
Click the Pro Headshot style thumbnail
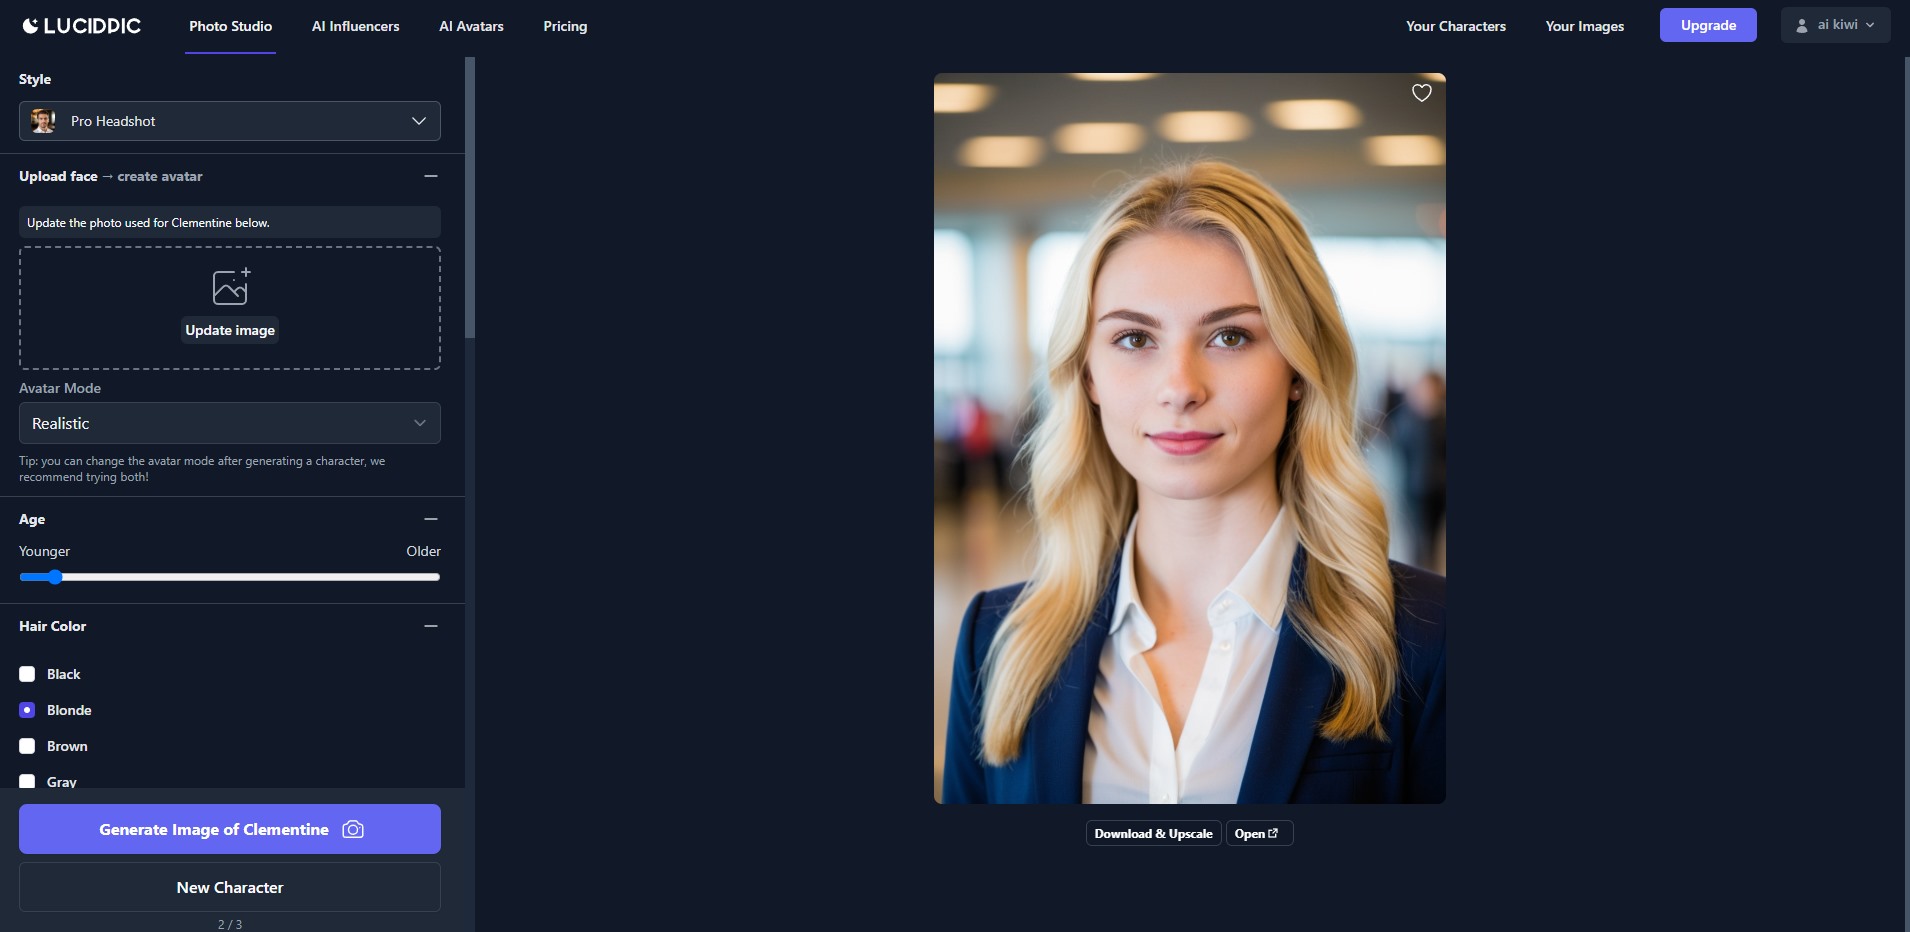click(43, 121)
